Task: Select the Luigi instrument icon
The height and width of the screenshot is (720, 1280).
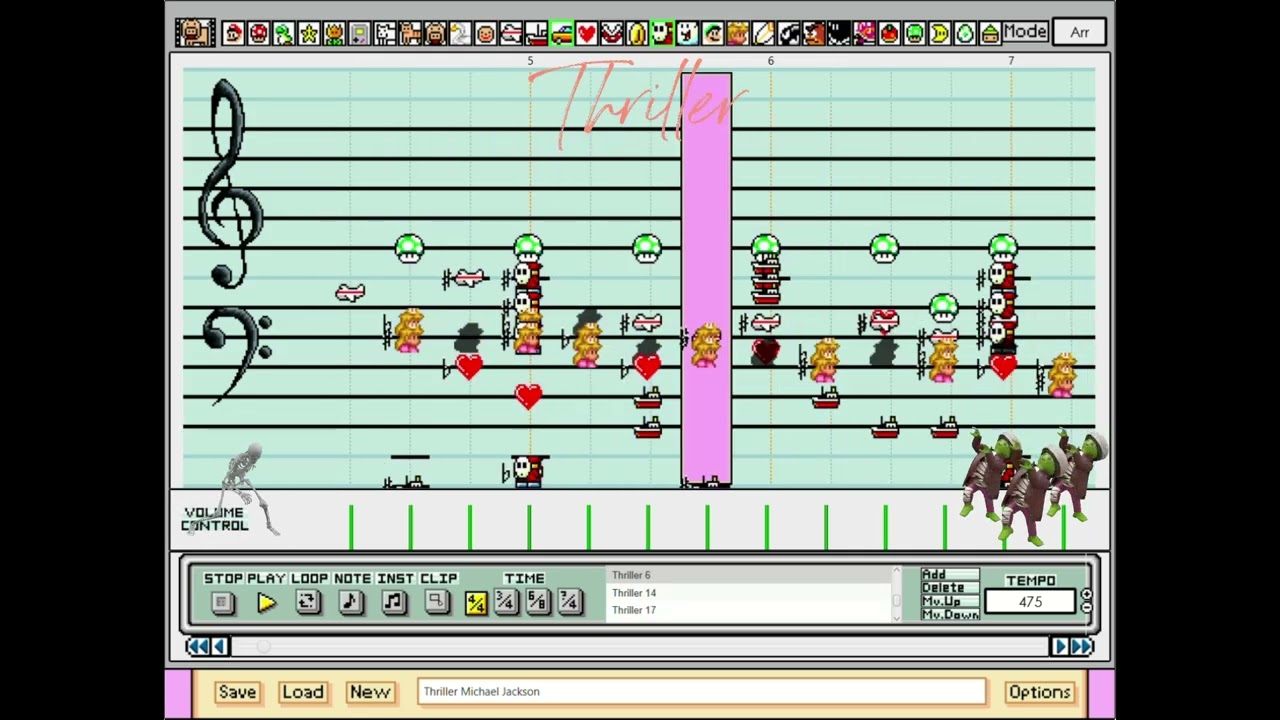Action: (x=712, y=33)
